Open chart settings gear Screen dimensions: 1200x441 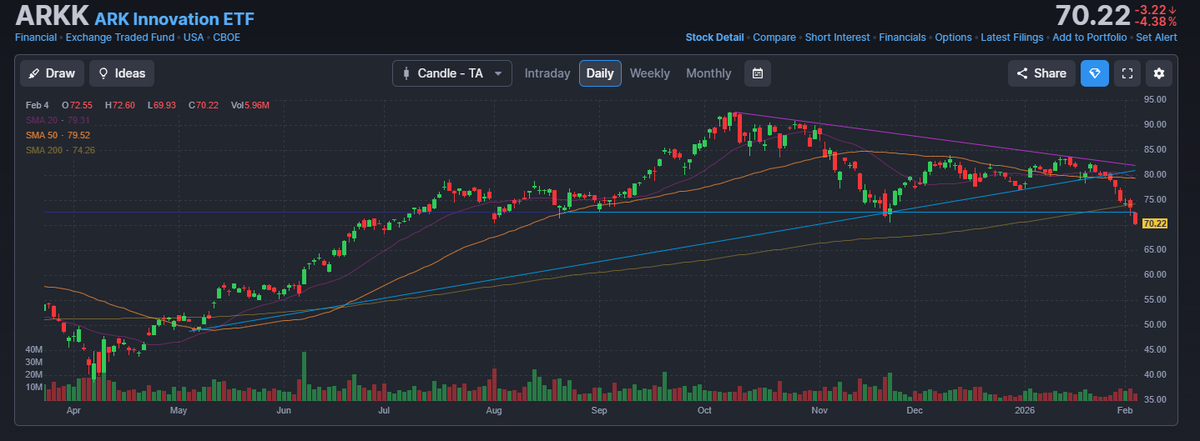(x=1159, y=73)
